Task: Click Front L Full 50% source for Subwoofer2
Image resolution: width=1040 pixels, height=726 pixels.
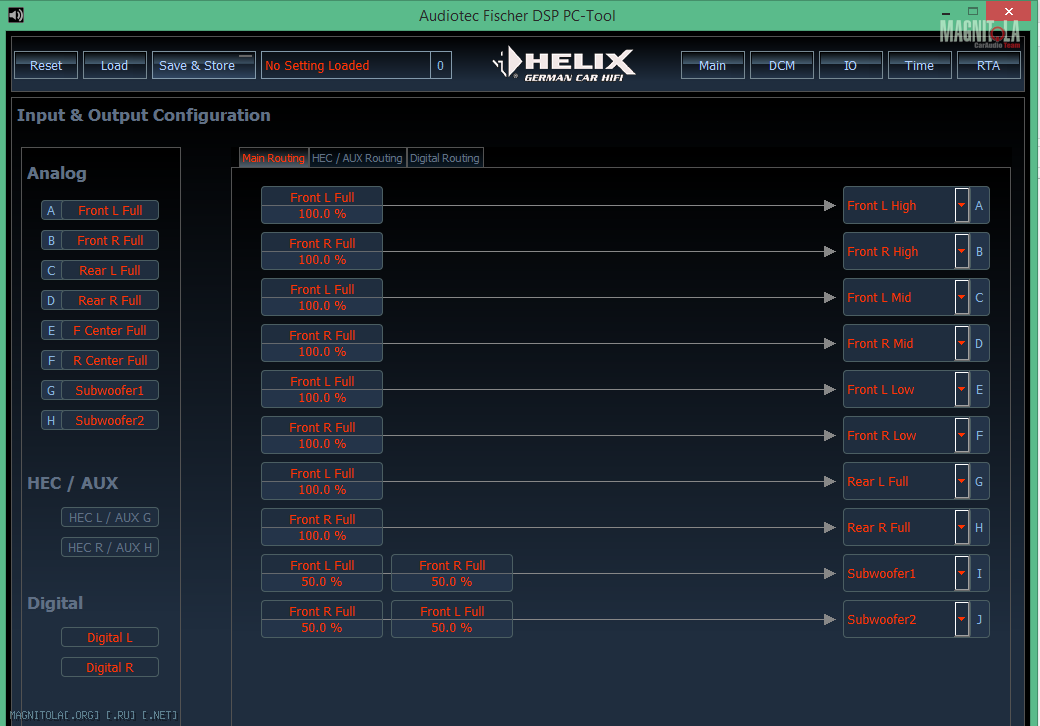Action: (x=452, y=619)
